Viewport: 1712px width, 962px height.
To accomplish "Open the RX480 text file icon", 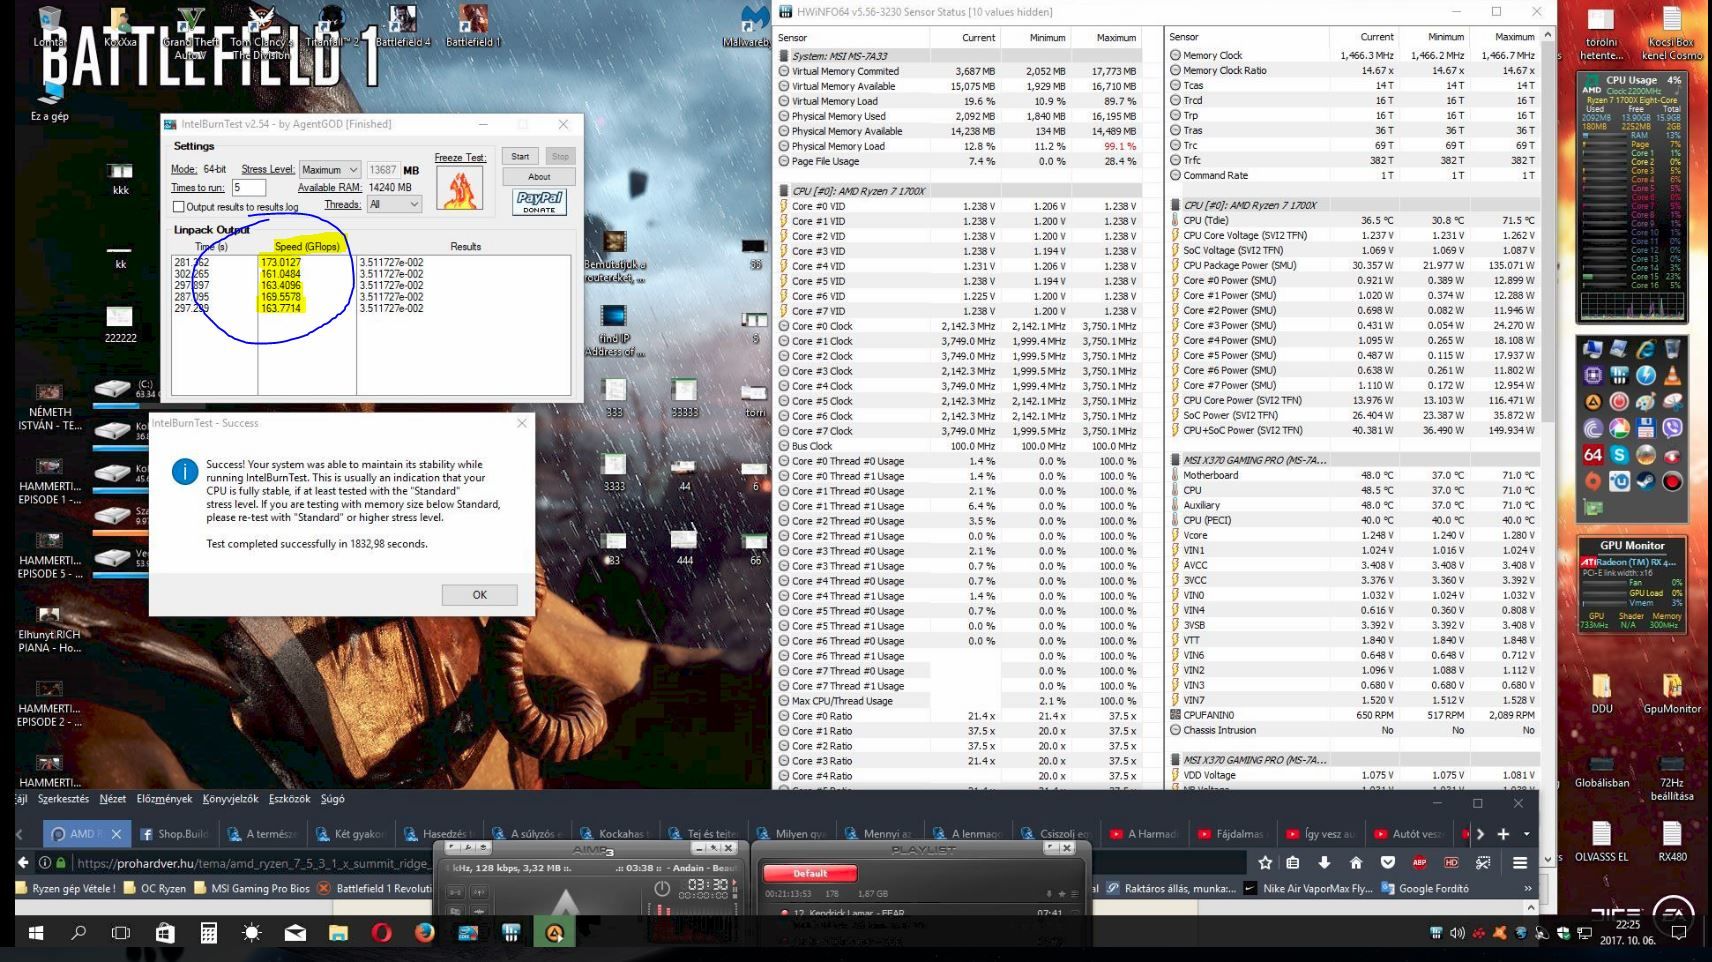I will [1671, 840].
